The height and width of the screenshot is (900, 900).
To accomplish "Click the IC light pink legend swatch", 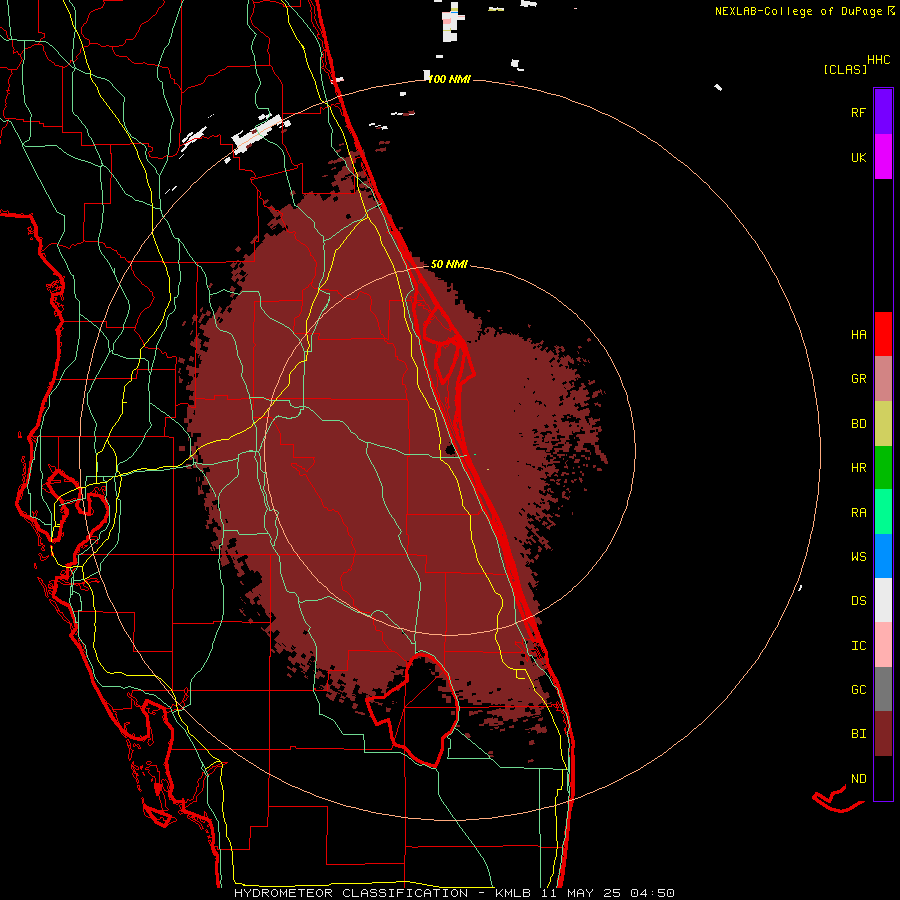I will click(883, 645).
